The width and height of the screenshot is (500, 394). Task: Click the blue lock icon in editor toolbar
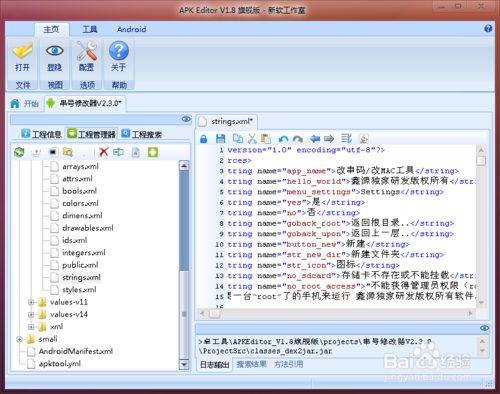204,139
